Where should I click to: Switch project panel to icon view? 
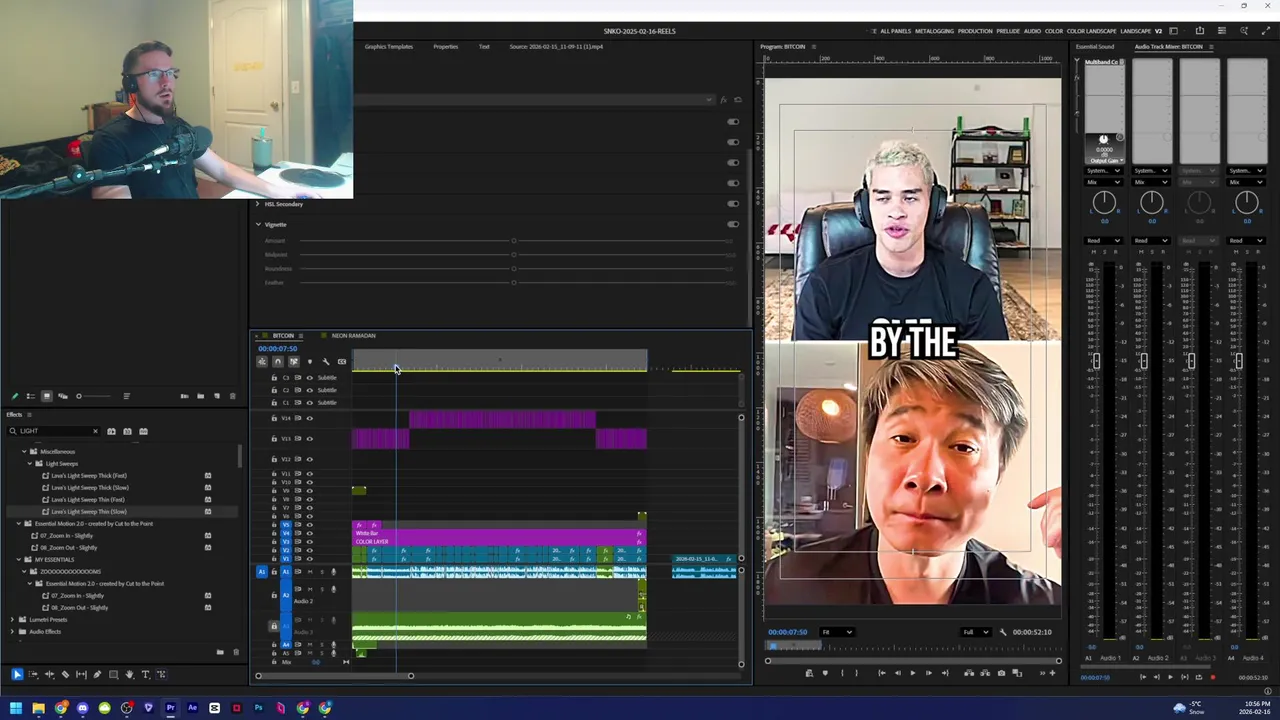pyautogui.click(x=46, y=396)
